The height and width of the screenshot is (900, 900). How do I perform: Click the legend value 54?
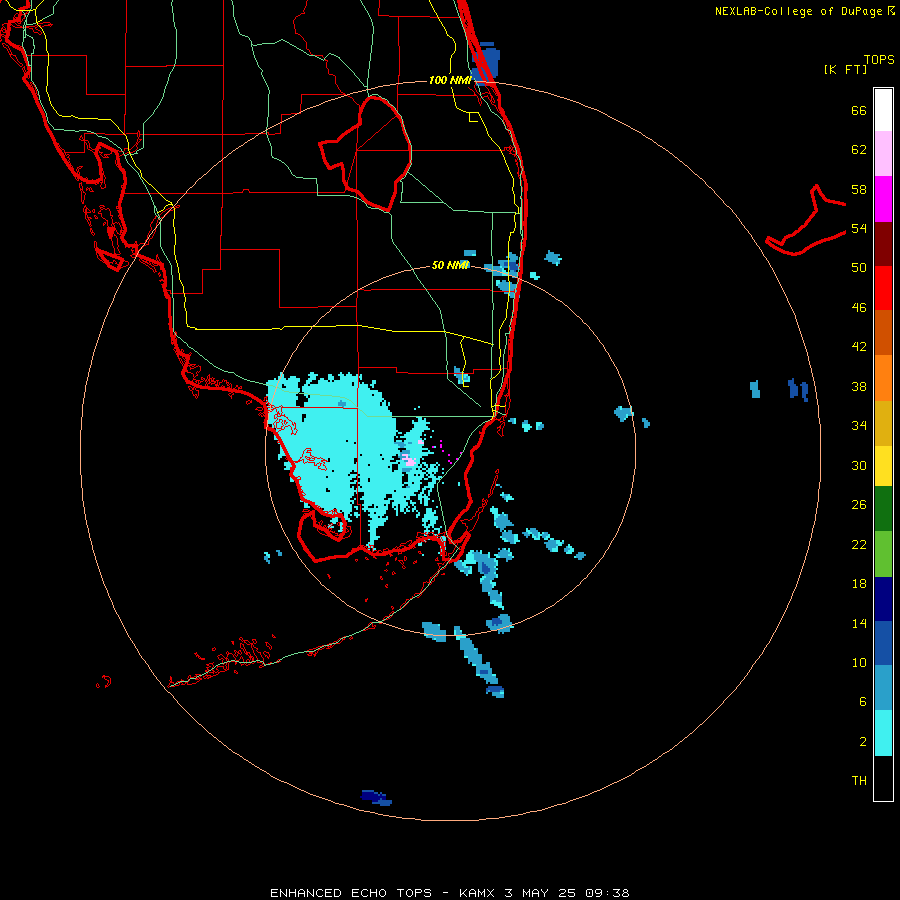tap(859, 228)
